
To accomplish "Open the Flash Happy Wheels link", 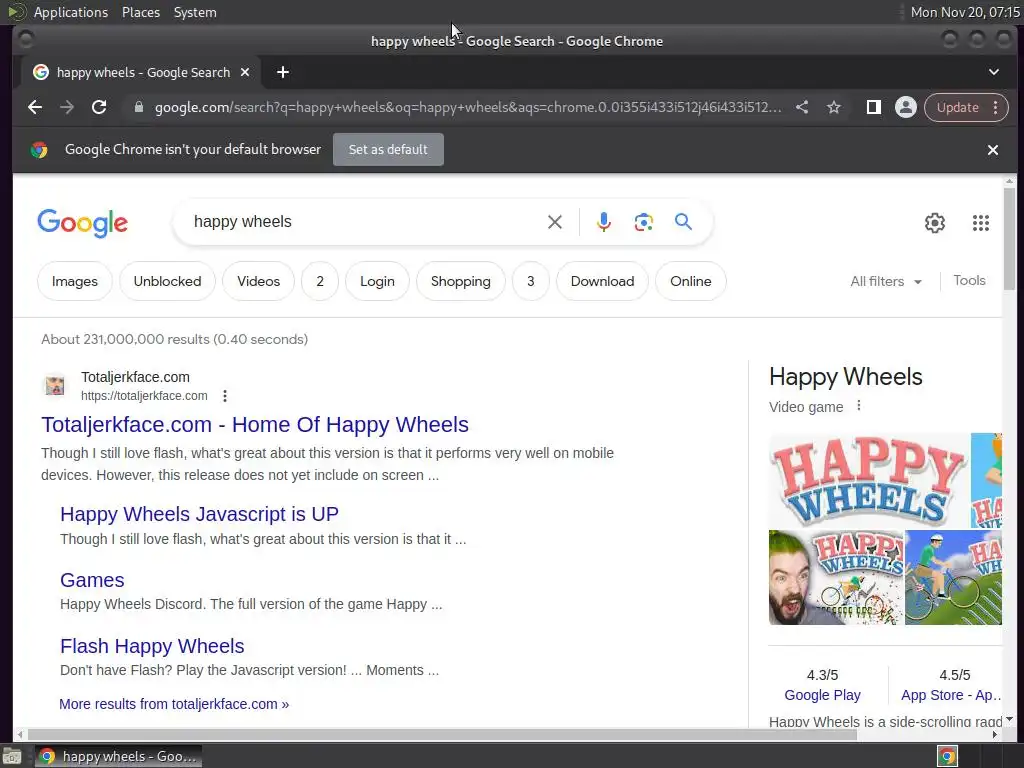I will coord(152,646).
